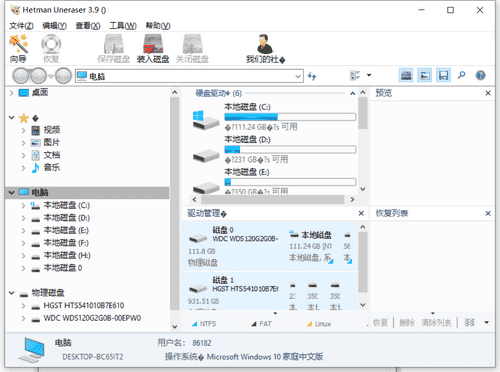Viewport: 500px width, 372px height.
Task: Collapse the favorites star node
Action: click(x=12, y=118)
